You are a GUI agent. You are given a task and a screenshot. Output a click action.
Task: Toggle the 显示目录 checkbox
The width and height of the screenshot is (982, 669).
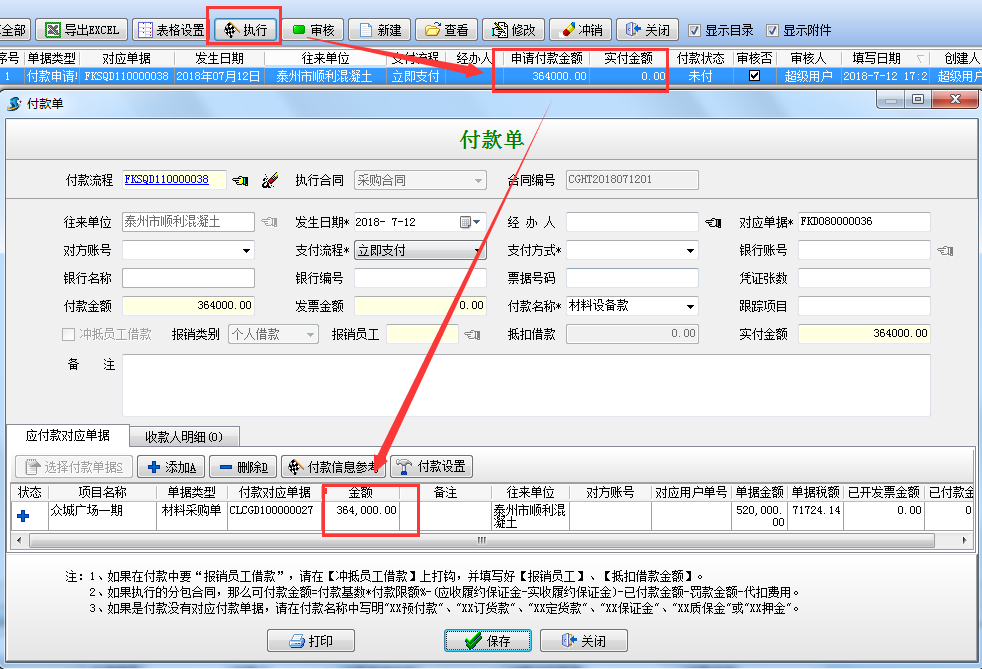coord(694,30)
